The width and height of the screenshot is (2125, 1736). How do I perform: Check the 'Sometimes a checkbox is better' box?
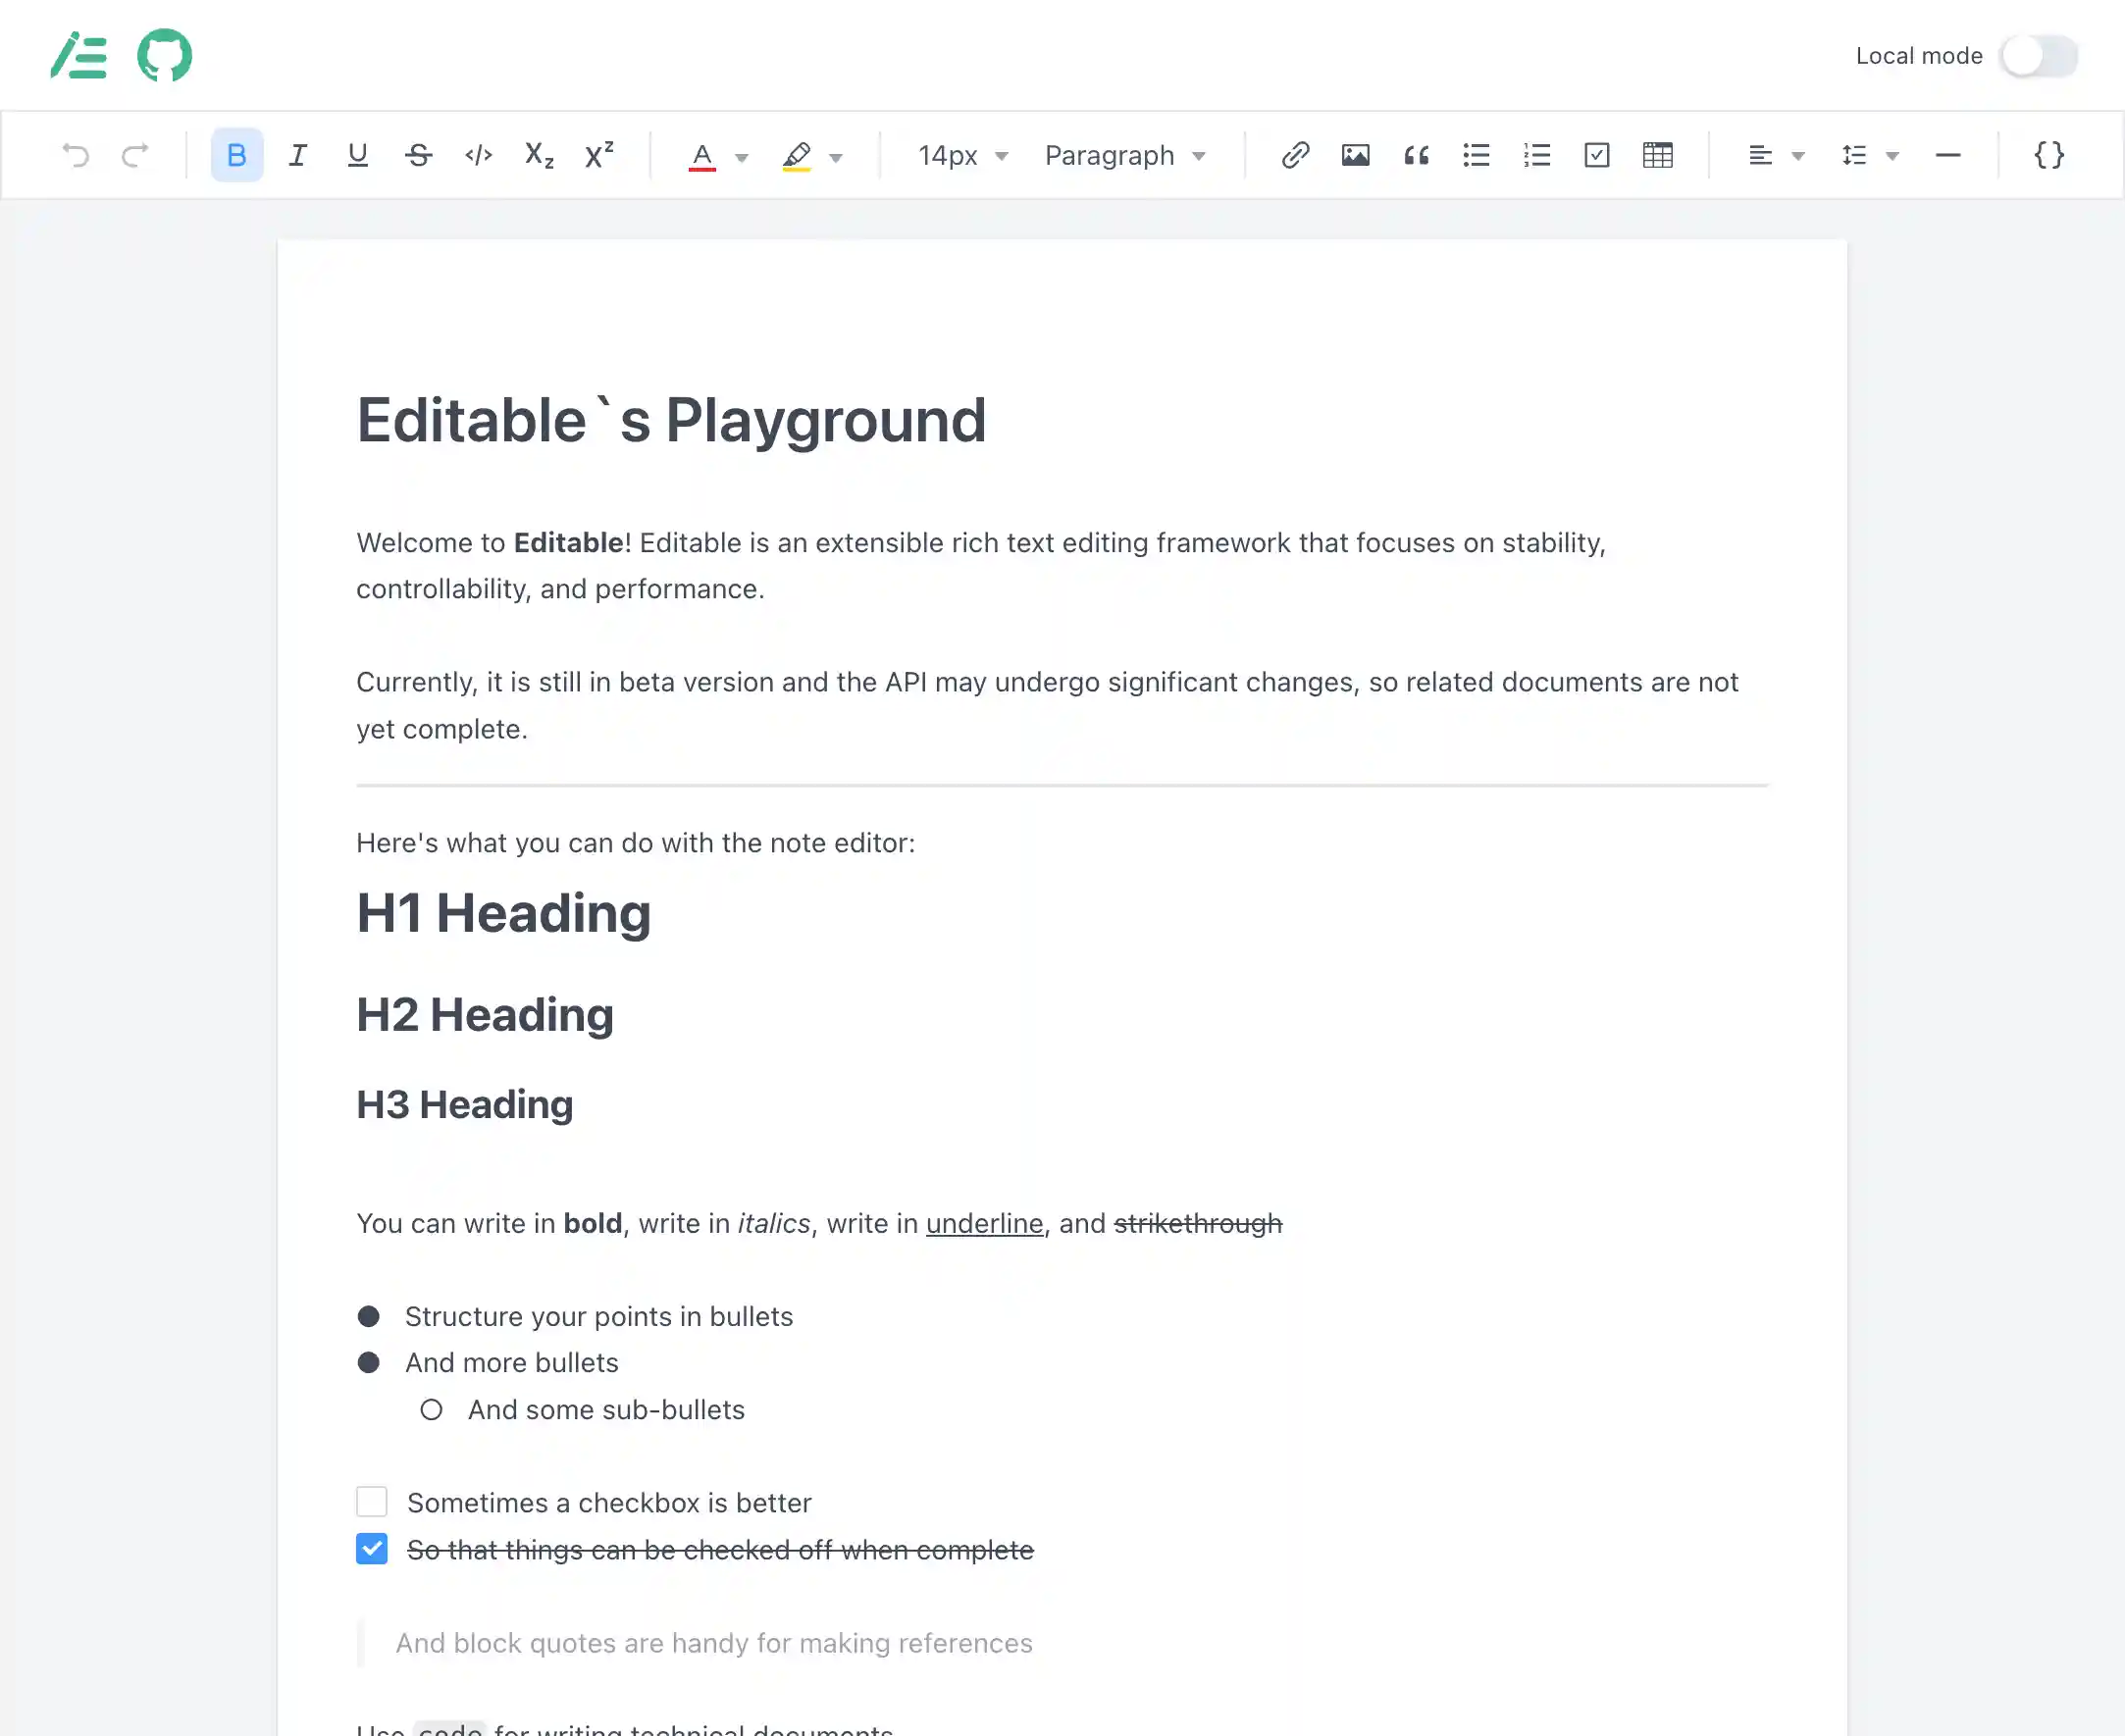coord(372,1502)
